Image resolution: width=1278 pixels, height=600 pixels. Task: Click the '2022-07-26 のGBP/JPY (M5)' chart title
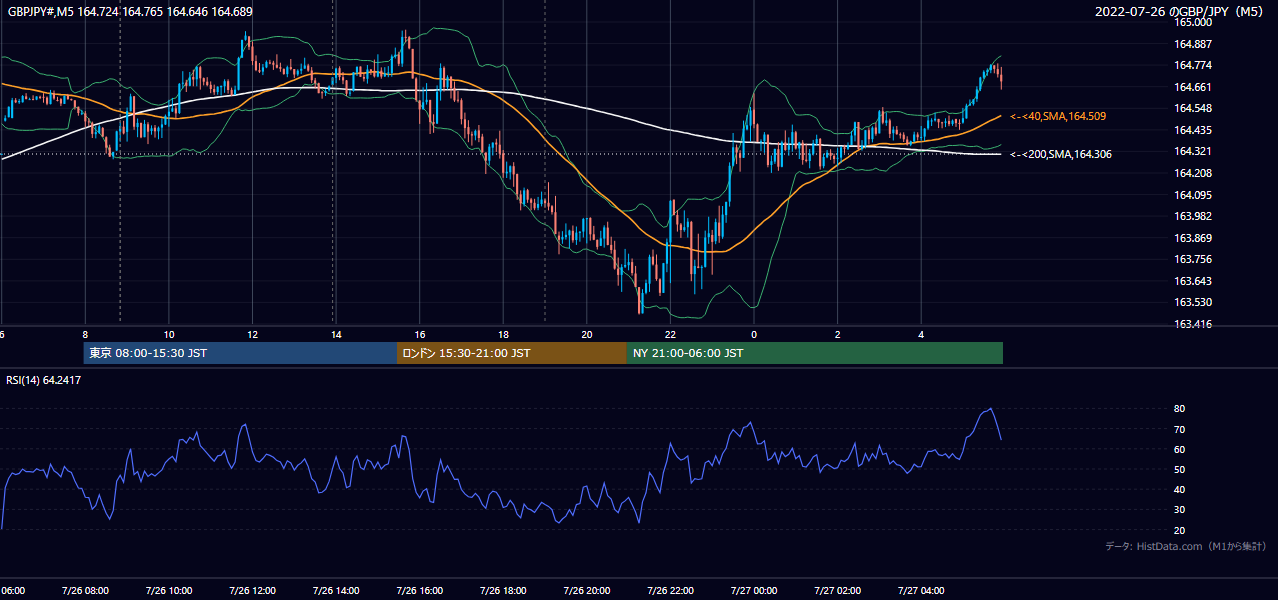[1181, 12]
